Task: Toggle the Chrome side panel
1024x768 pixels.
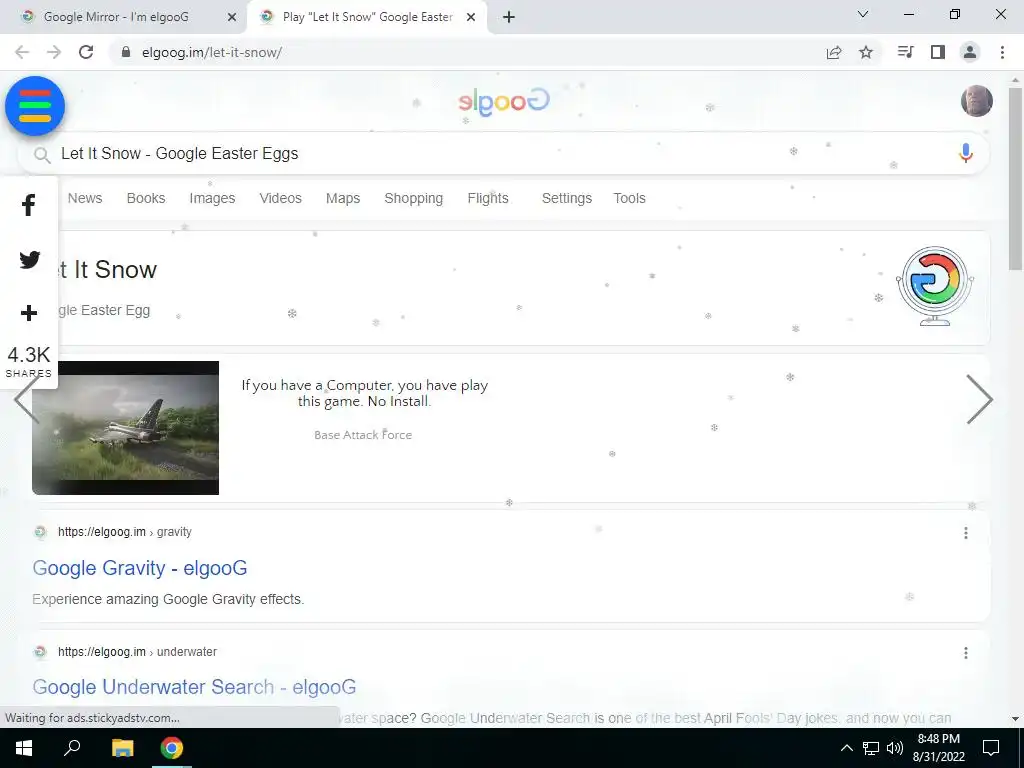Action: [938, 52]
